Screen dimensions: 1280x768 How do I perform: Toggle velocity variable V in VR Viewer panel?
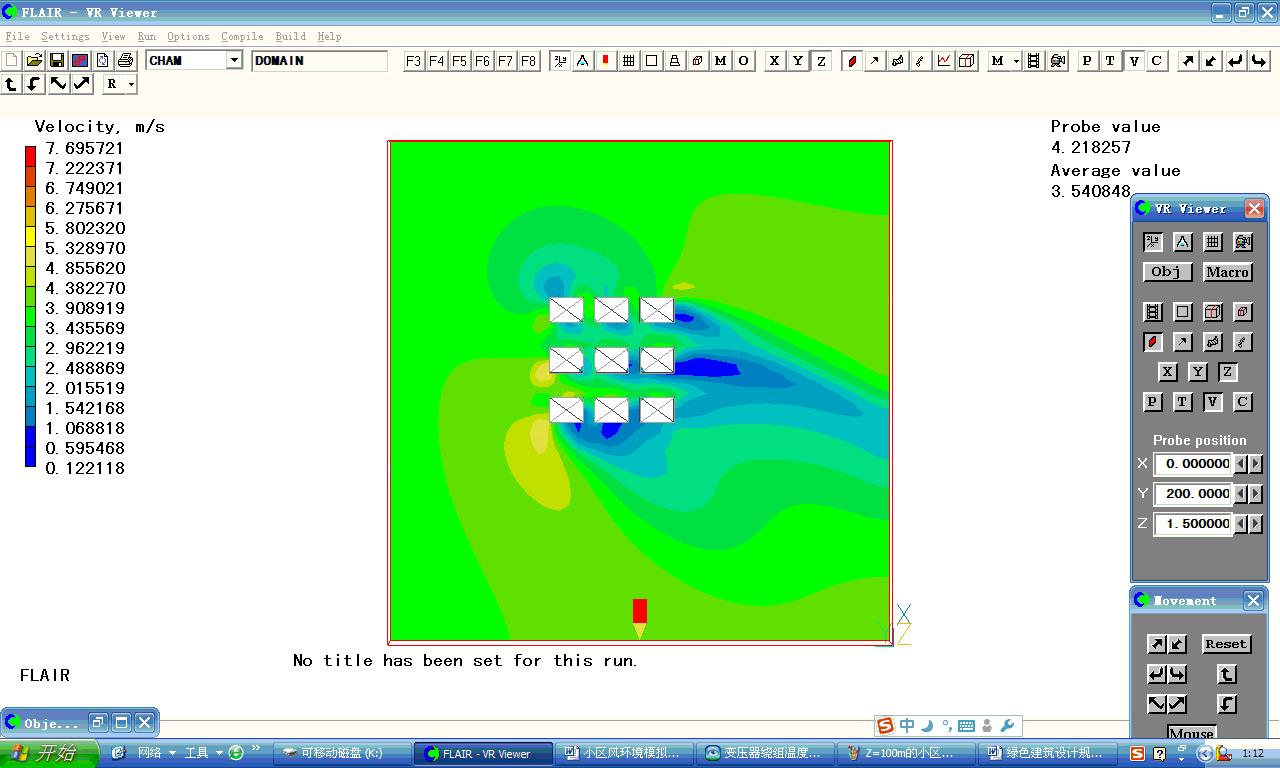coord(1212,402)
